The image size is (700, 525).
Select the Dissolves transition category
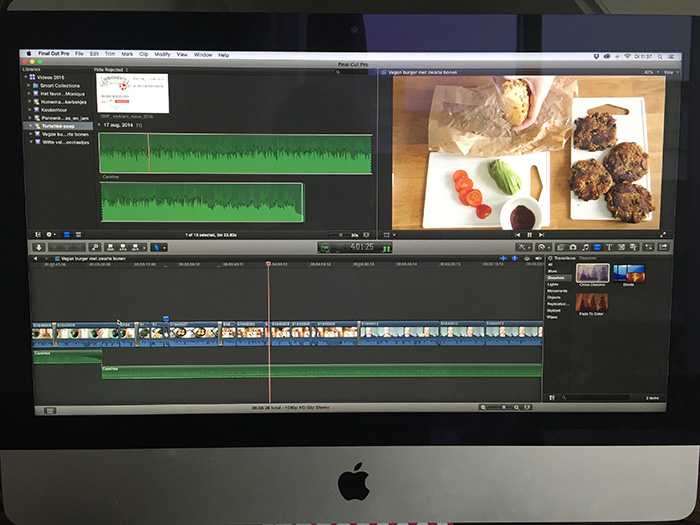pos(556,278)
